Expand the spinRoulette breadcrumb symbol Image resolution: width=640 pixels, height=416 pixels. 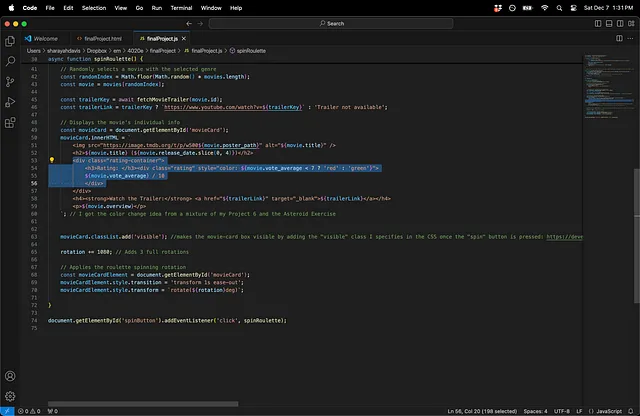253,49
